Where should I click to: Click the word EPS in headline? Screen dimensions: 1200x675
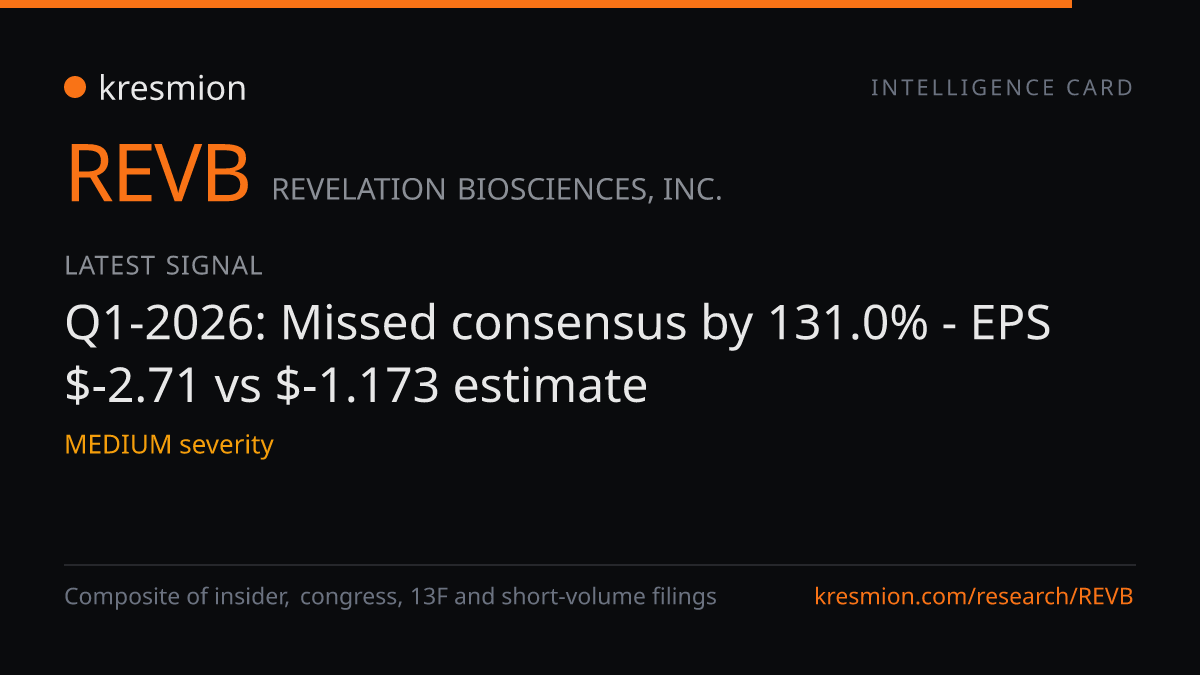[x=1013, y=324]
